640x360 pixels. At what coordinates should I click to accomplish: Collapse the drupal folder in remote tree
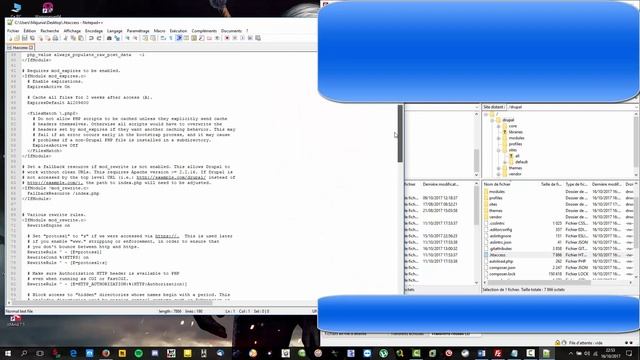pyautogui.click(x=492, y=120)
